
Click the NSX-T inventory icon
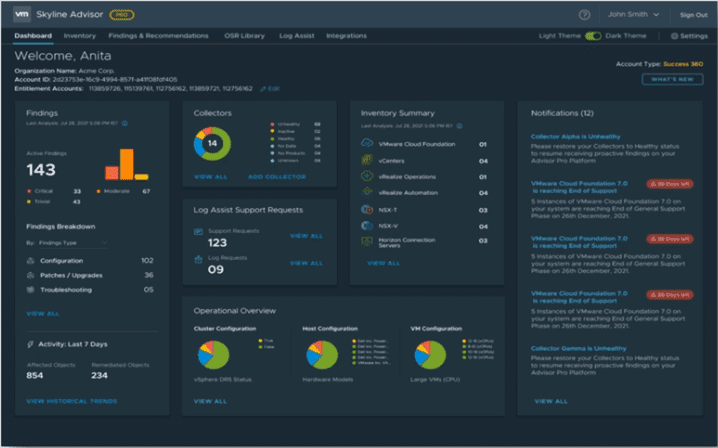tap(368, 208)
